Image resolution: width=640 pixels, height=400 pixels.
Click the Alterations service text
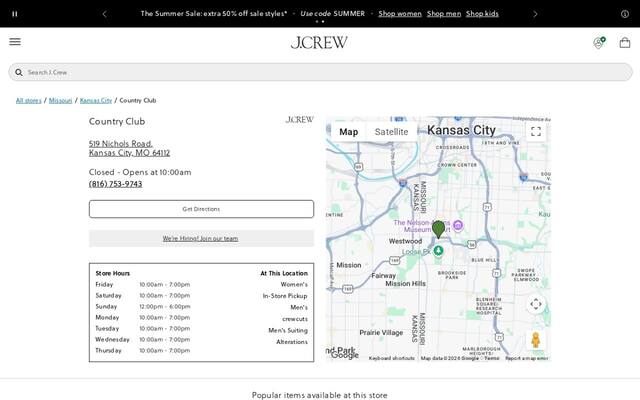click(292, 342)
